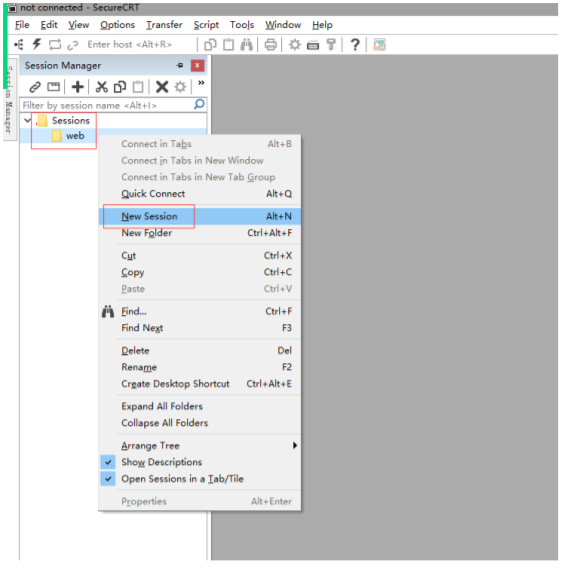
Task: Open the Session Manager toolbar icon
Action: point(19,45)
